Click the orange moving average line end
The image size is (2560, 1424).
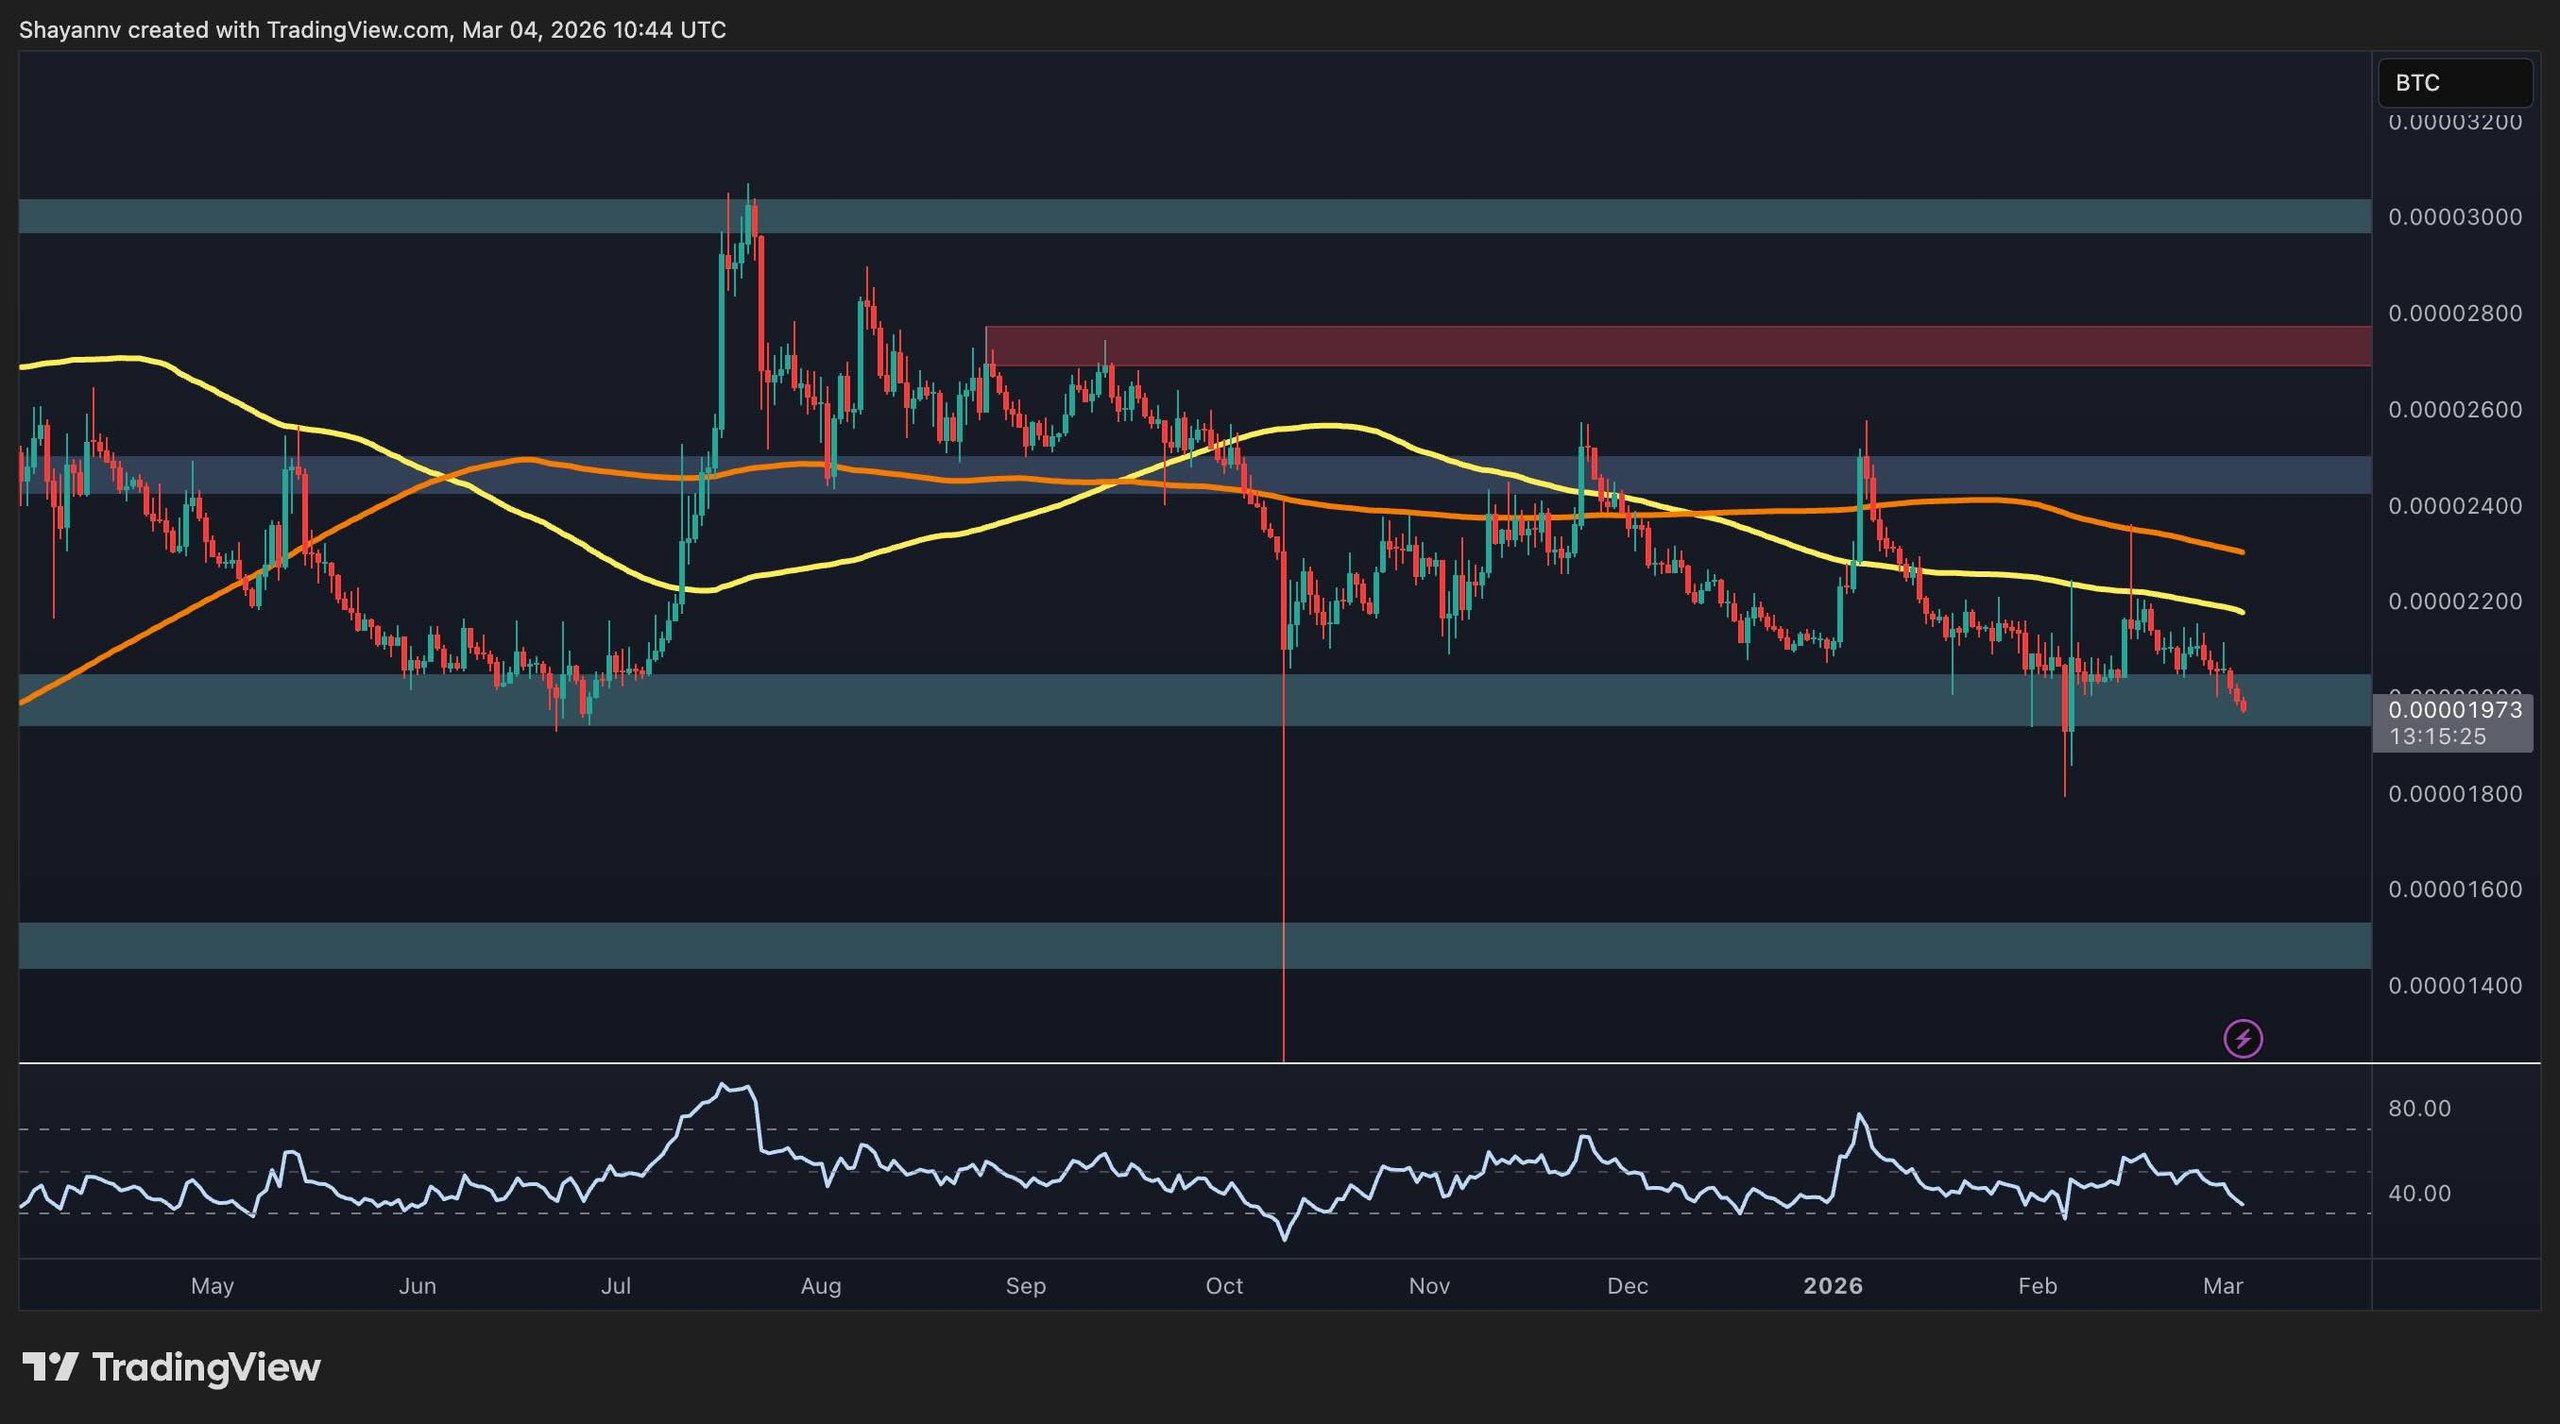[2241, 551]
